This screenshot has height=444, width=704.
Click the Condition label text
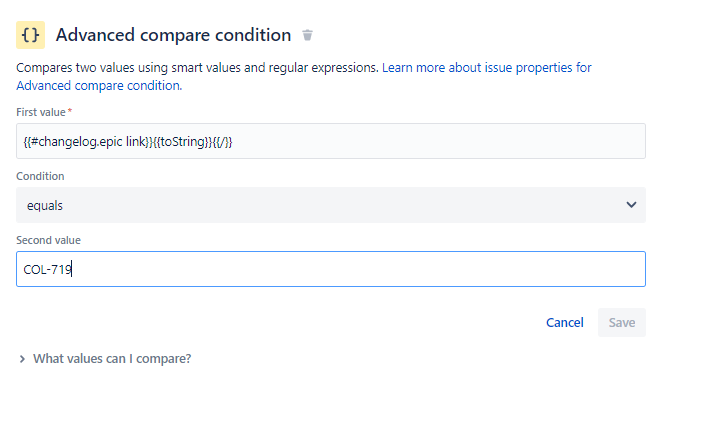(40, 176)
